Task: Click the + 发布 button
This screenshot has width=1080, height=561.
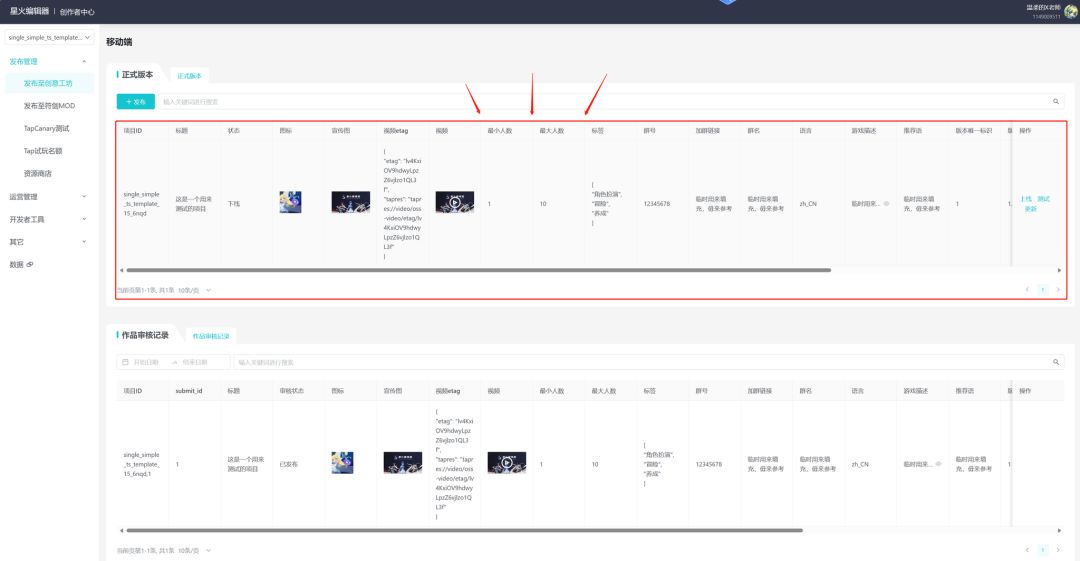Action: (136, 101)
